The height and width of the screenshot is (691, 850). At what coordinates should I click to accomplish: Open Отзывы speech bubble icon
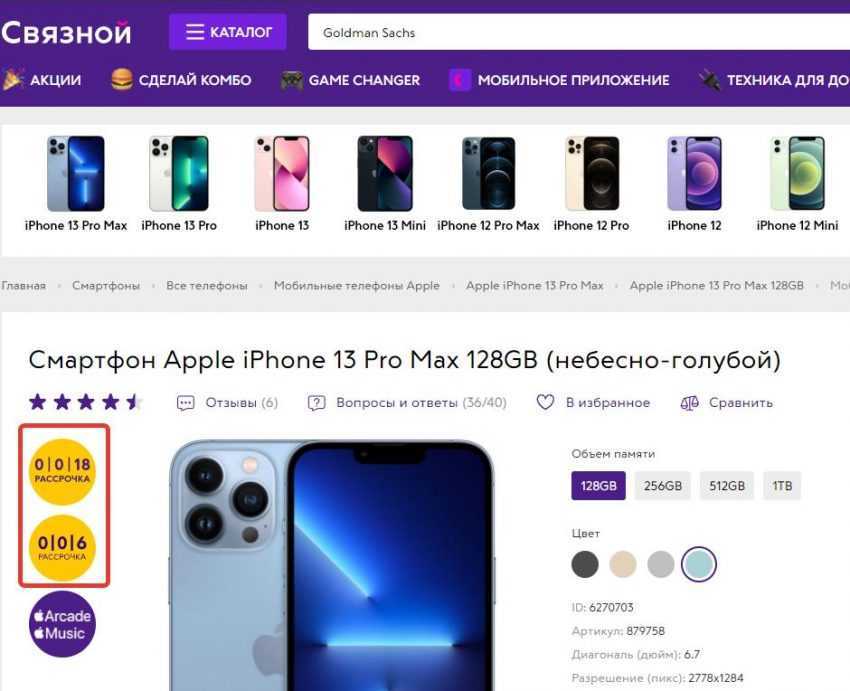[185, 403]
